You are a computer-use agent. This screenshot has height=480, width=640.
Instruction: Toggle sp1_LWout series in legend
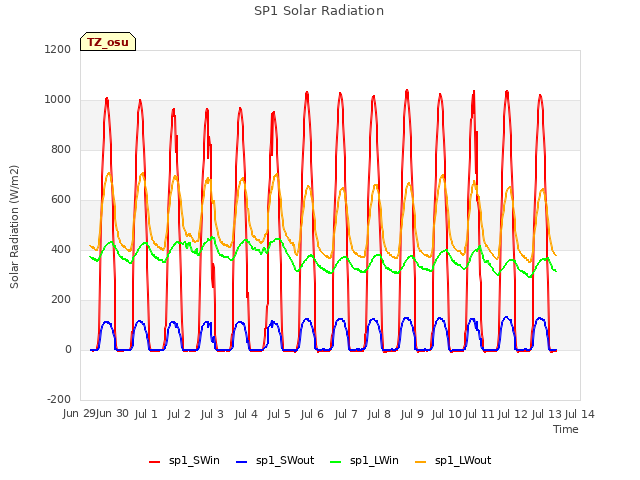coord(453,461)
